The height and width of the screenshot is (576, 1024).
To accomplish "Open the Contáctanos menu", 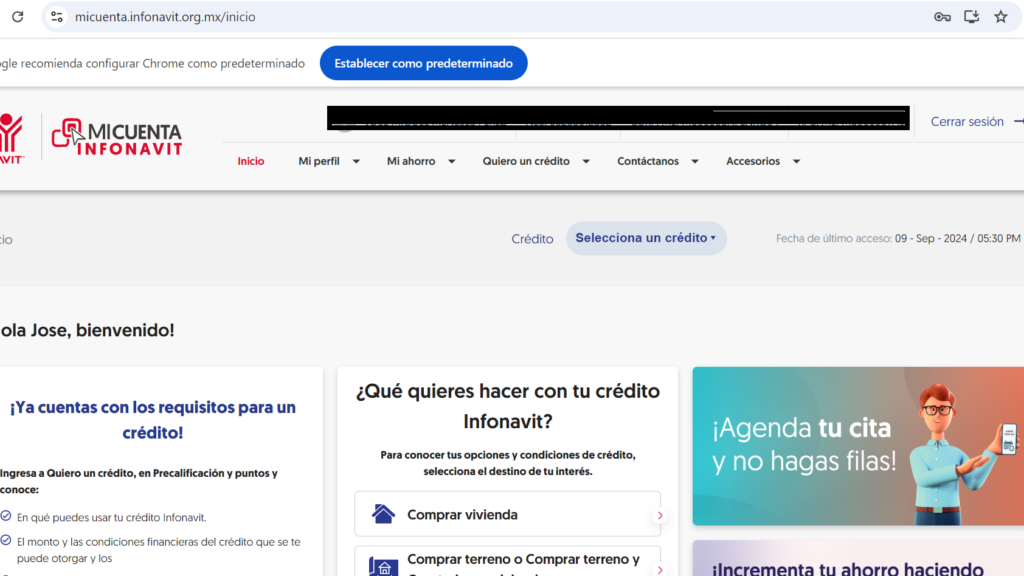I will coord(648,161).
